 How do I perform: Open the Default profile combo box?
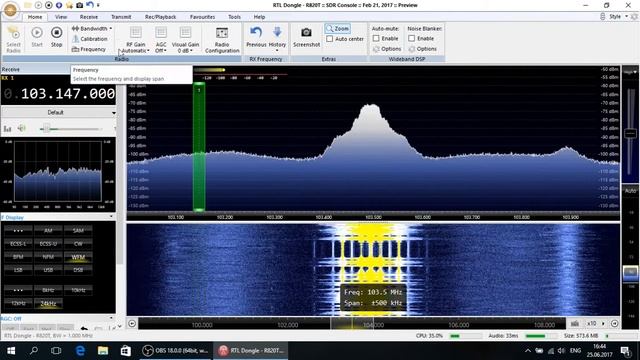click(58, 113)
